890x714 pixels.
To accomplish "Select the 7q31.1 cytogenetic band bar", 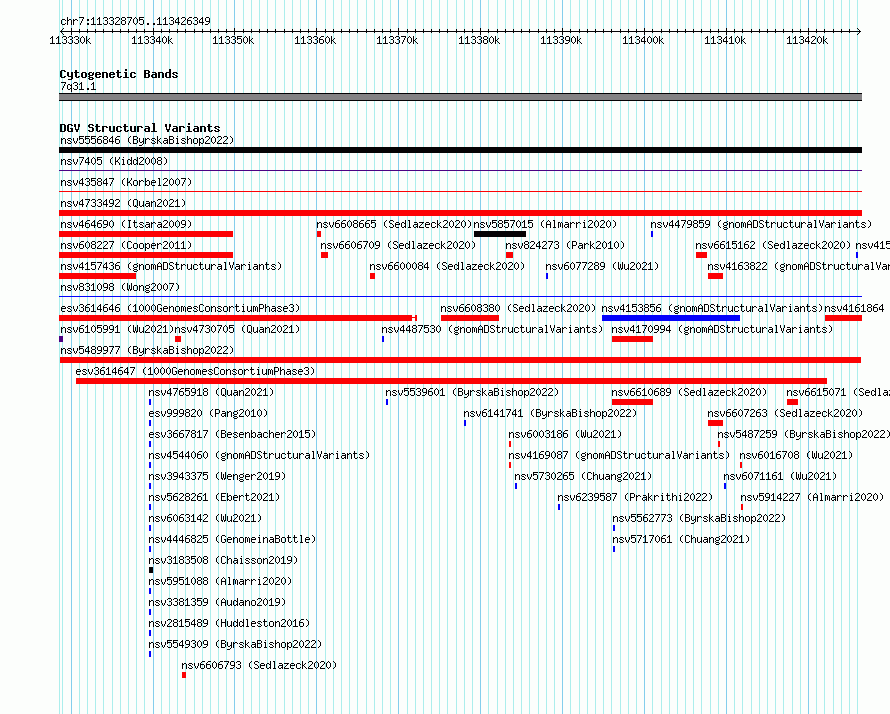I will click(460, 97).
